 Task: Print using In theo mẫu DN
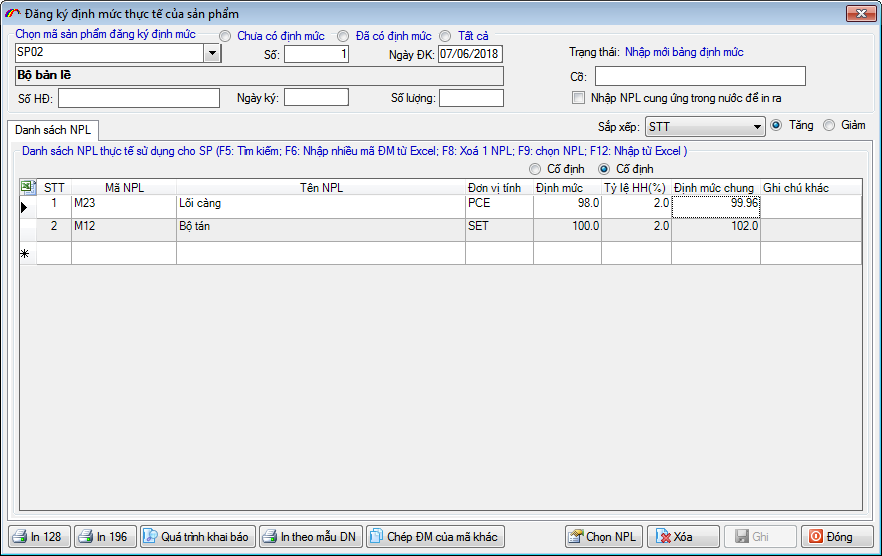(309, 537)
